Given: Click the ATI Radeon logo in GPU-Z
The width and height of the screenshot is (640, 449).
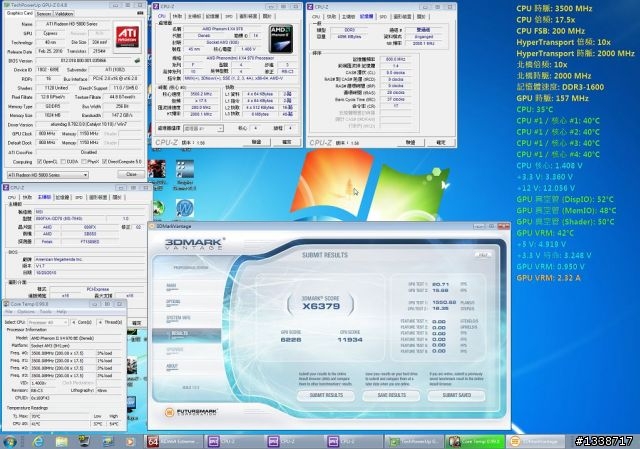Looking at the screenshot, I should [127, 37].
